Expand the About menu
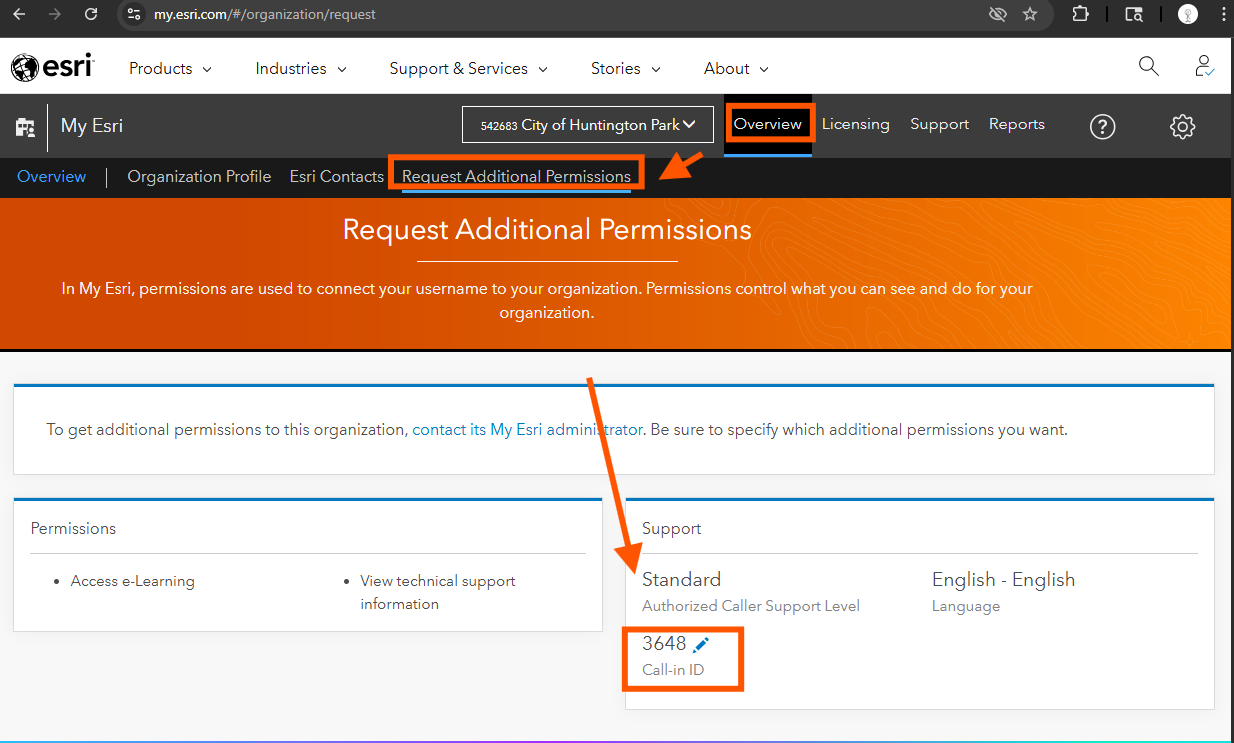 click(x=737, y=68)
